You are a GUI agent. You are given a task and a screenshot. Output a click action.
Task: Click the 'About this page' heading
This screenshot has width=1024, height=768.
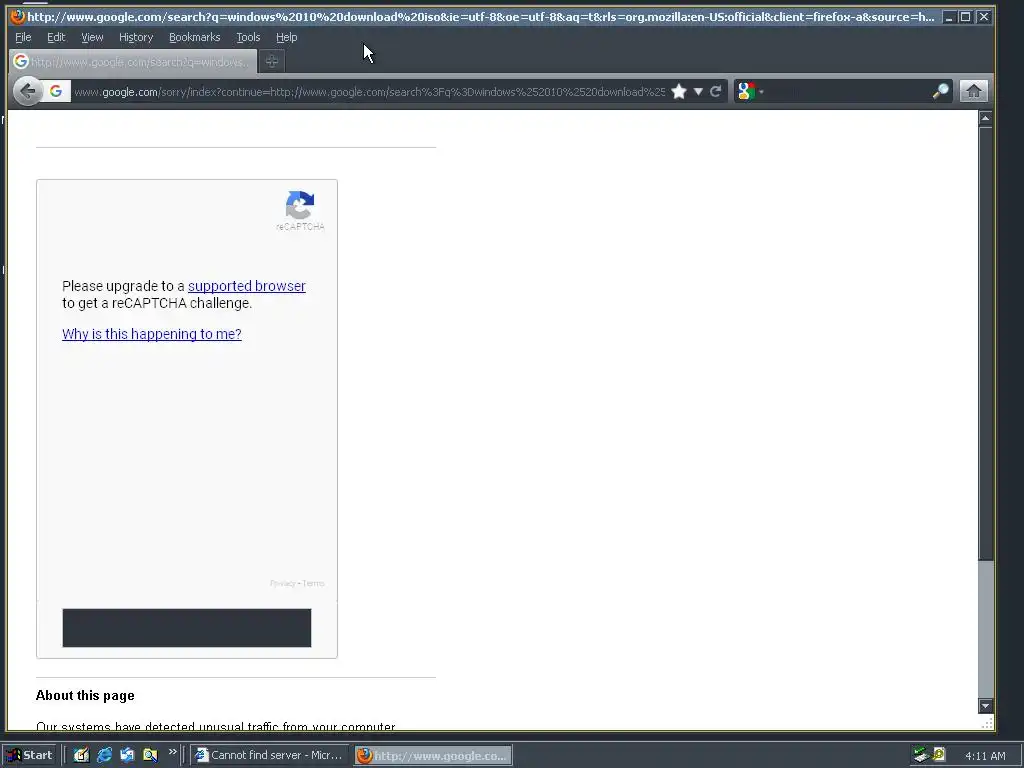(x=85, y=696)
